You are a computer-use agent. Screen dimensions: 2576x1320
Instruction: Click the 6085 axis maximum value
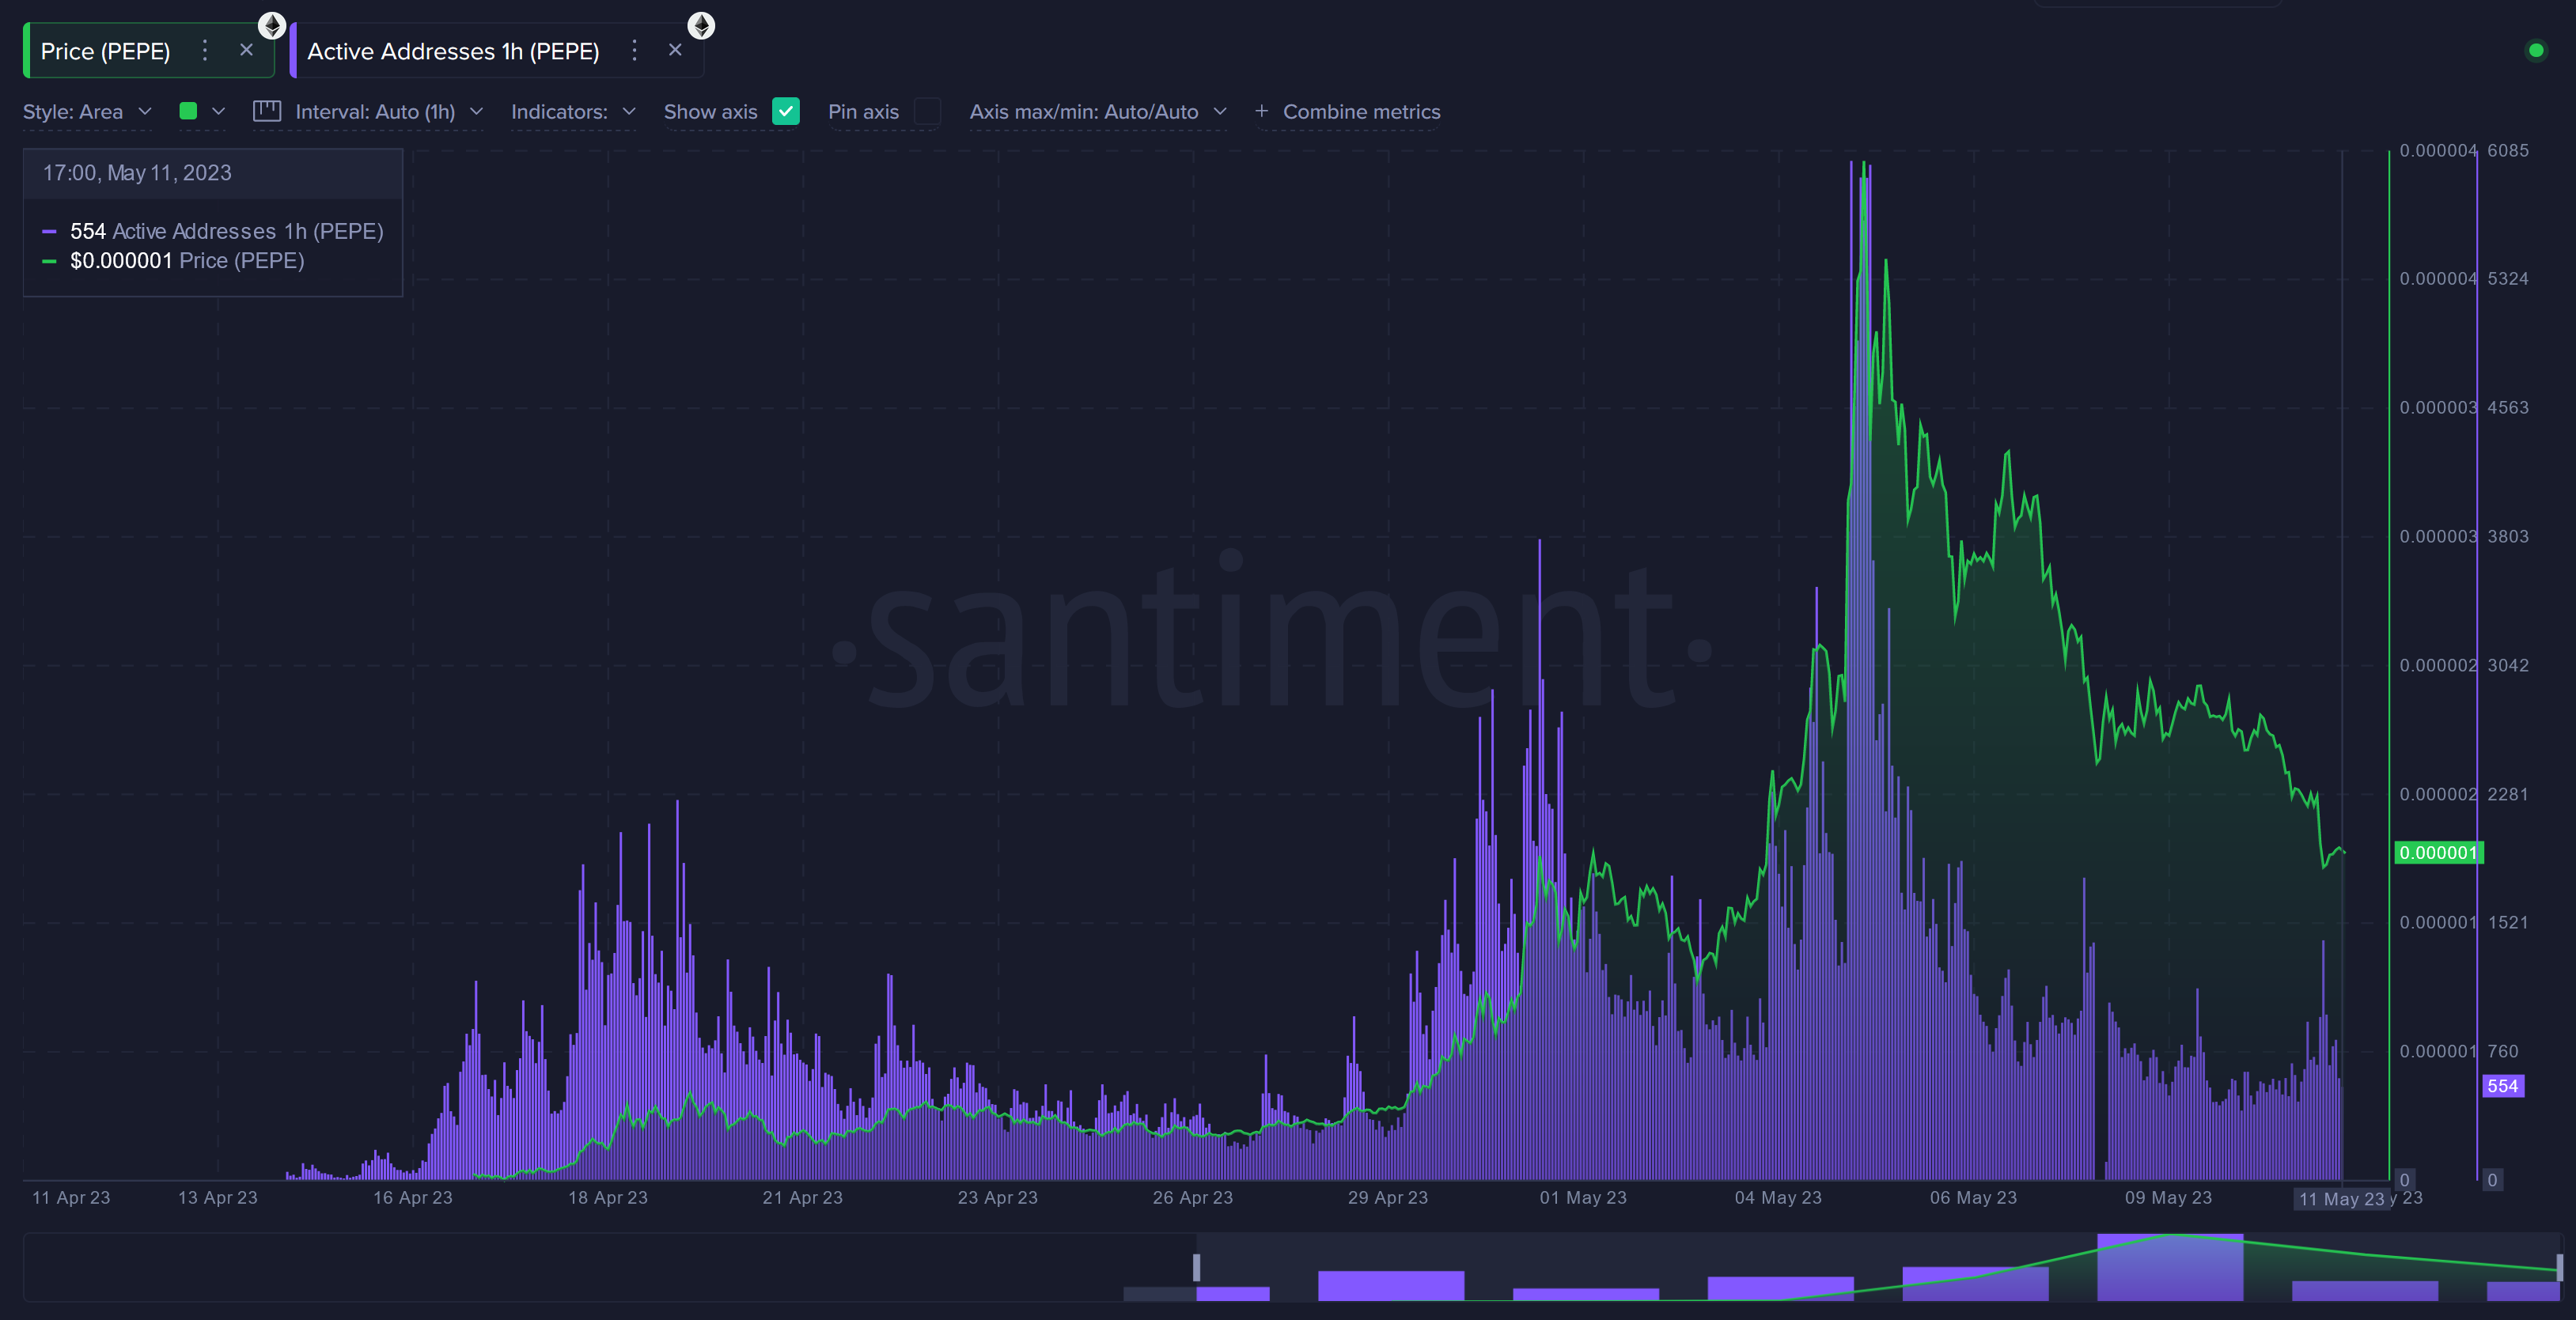point(2507,150)
